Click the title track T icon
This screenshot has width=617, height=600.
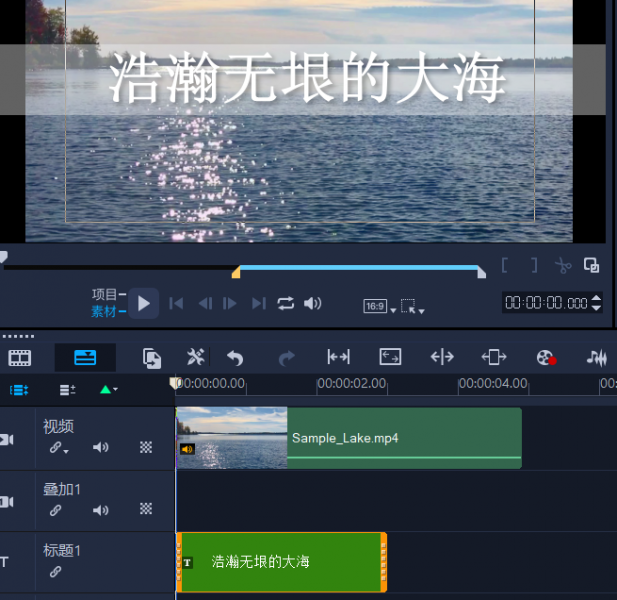tap(4, 562)
